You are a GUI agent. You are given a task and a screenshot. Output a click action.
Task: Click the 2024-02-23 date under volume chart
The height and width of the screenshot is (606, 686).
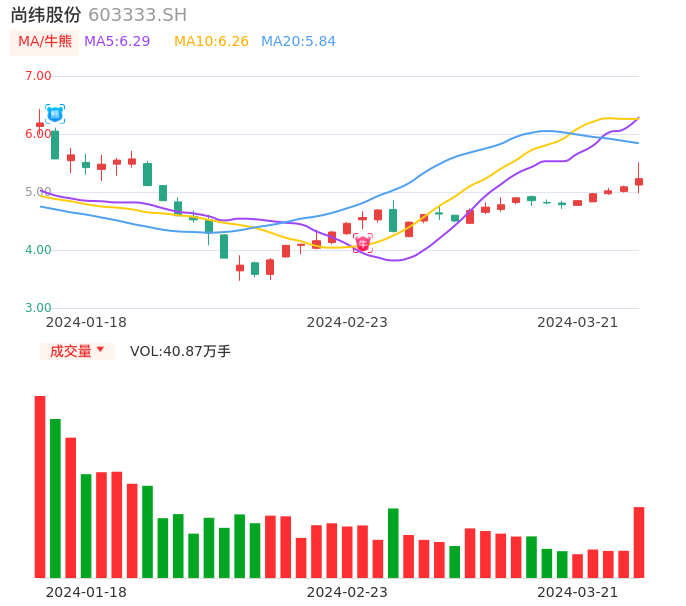click(x=347, y=592)
